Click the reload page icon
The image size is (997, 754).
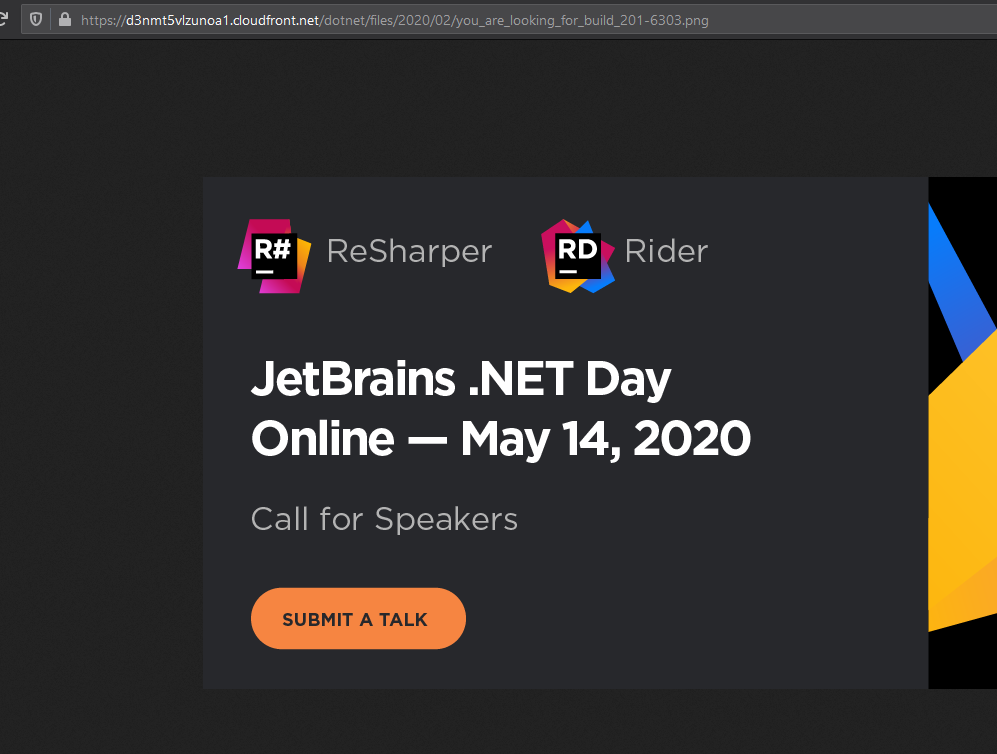(x=3, y=19)
